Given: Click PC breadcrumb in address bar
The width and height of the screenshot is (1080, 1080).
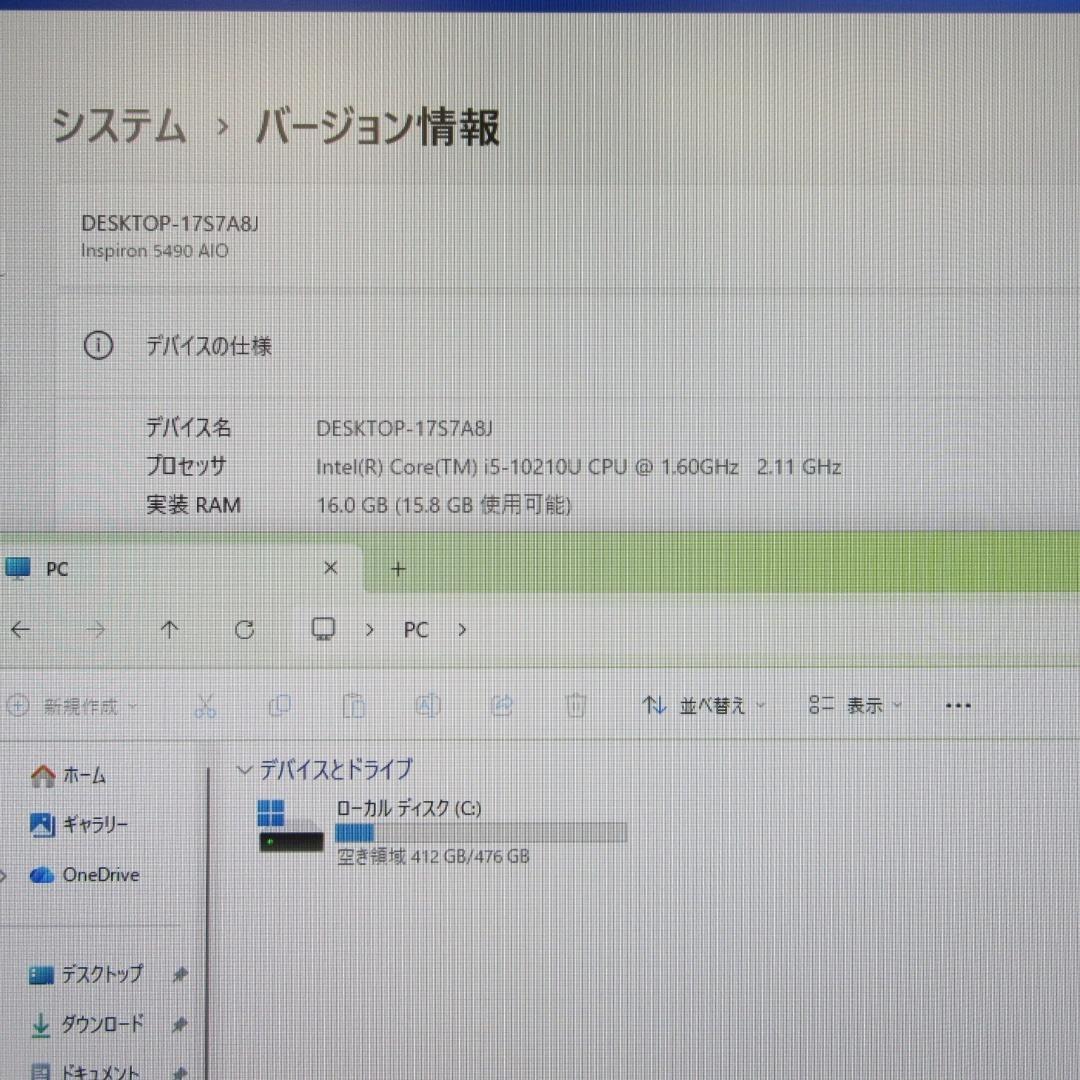Looking at the screenshot, I should pos(416,630).
